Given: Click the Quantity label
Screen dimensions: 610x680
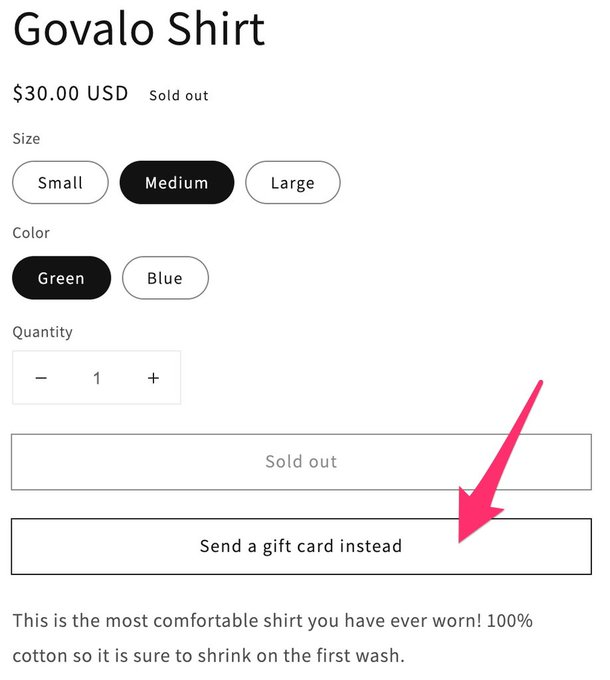Looking at the screenshot, I should [42, 332].
